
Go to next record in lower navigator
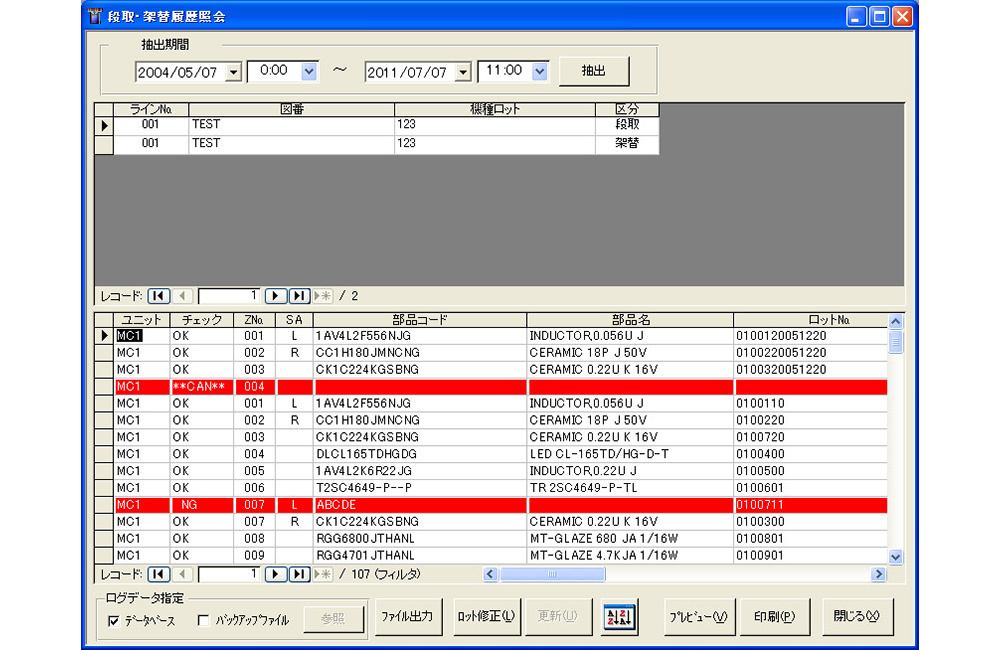276,574
